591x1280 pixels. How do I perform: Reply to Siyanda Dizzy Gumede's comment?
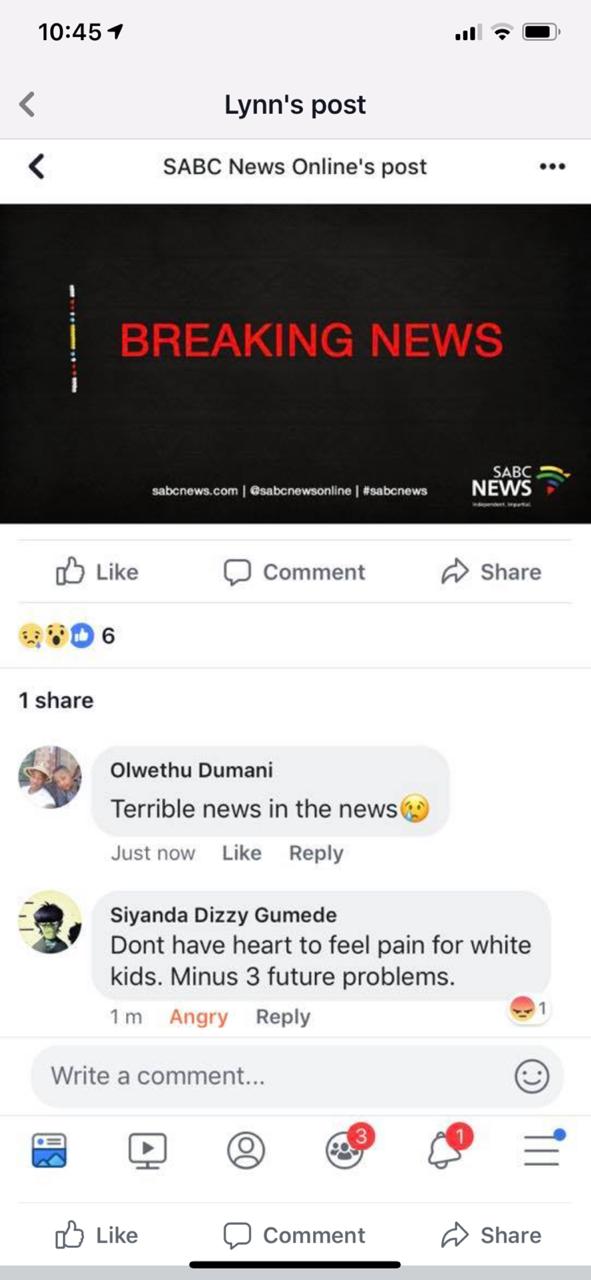click(283, 1017)
